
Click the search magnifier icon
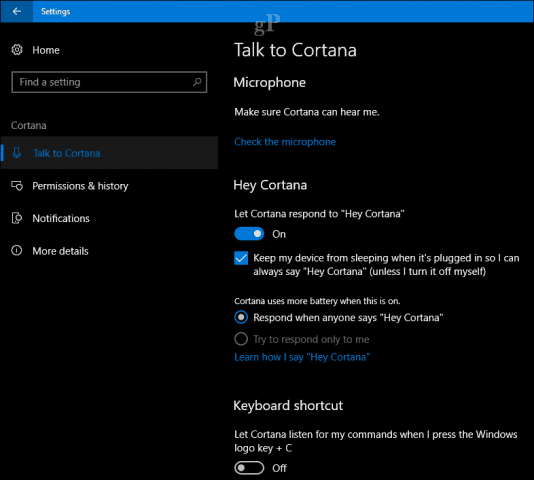tap(197, 82)
